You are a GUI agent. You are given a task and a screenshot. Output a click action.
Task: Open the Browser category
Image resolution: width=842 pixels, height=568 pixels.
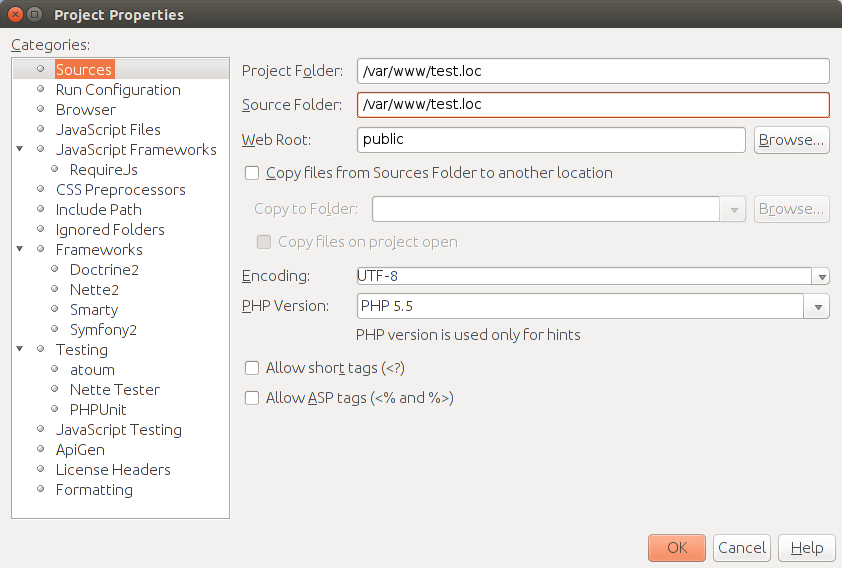tap(86, 110)
